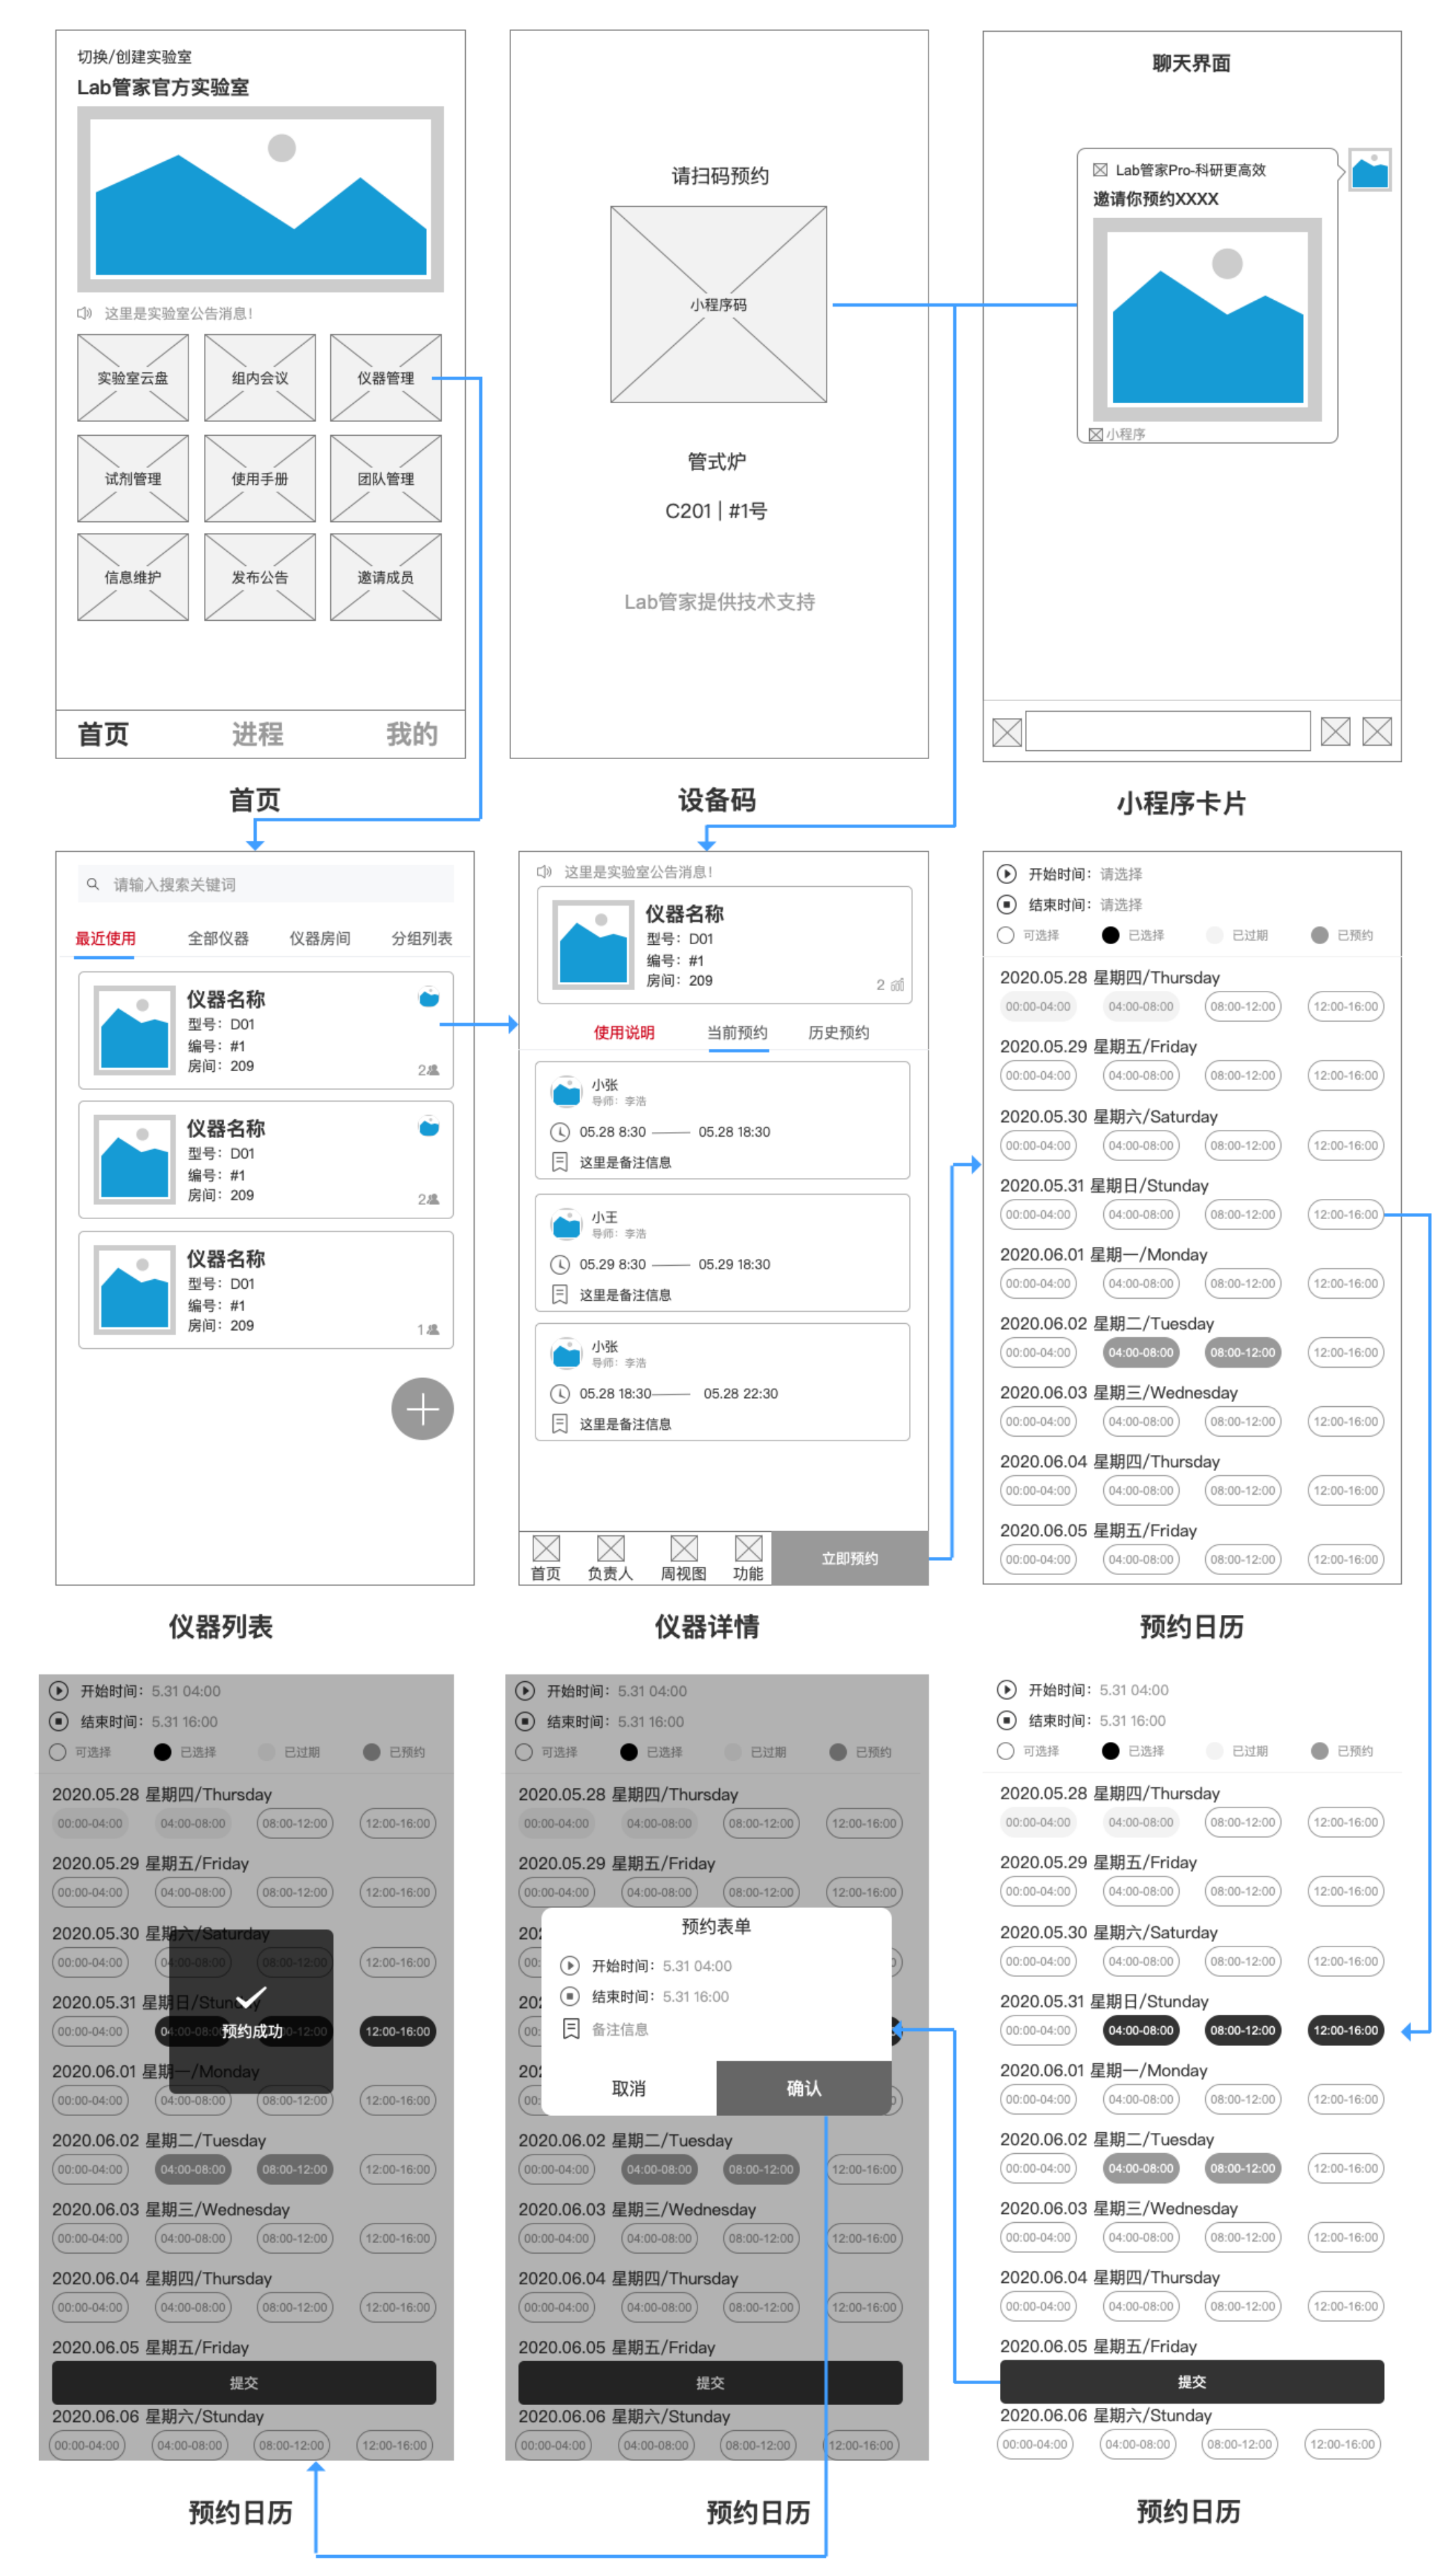Image resolution: width=1449 pixels, height=2576 pixels.
Task: Click 提交 in the unshaded filled calendar
Action: [1192, 2382]
